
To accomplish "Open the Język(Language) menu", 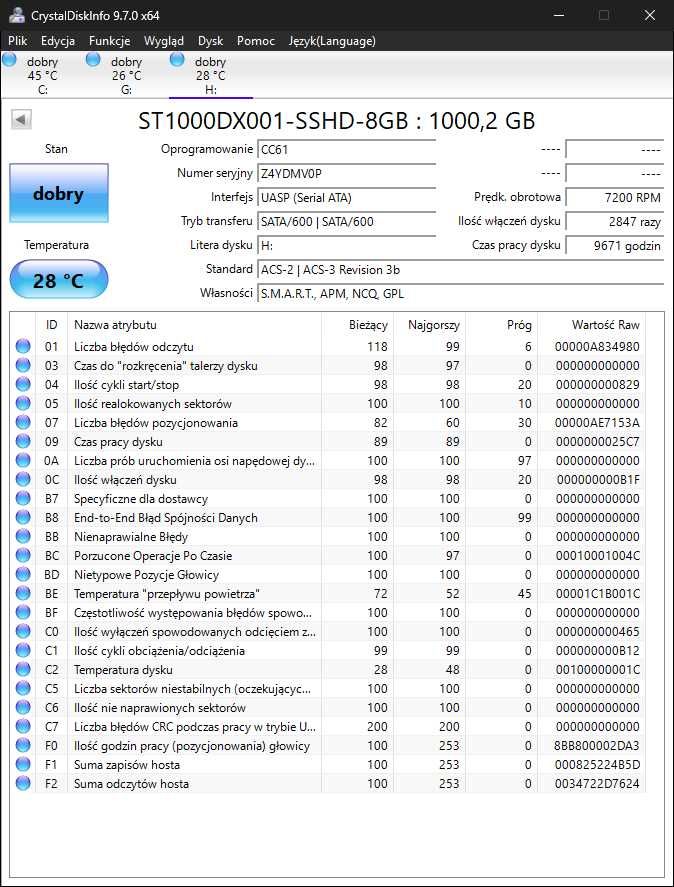I will 332,41.
